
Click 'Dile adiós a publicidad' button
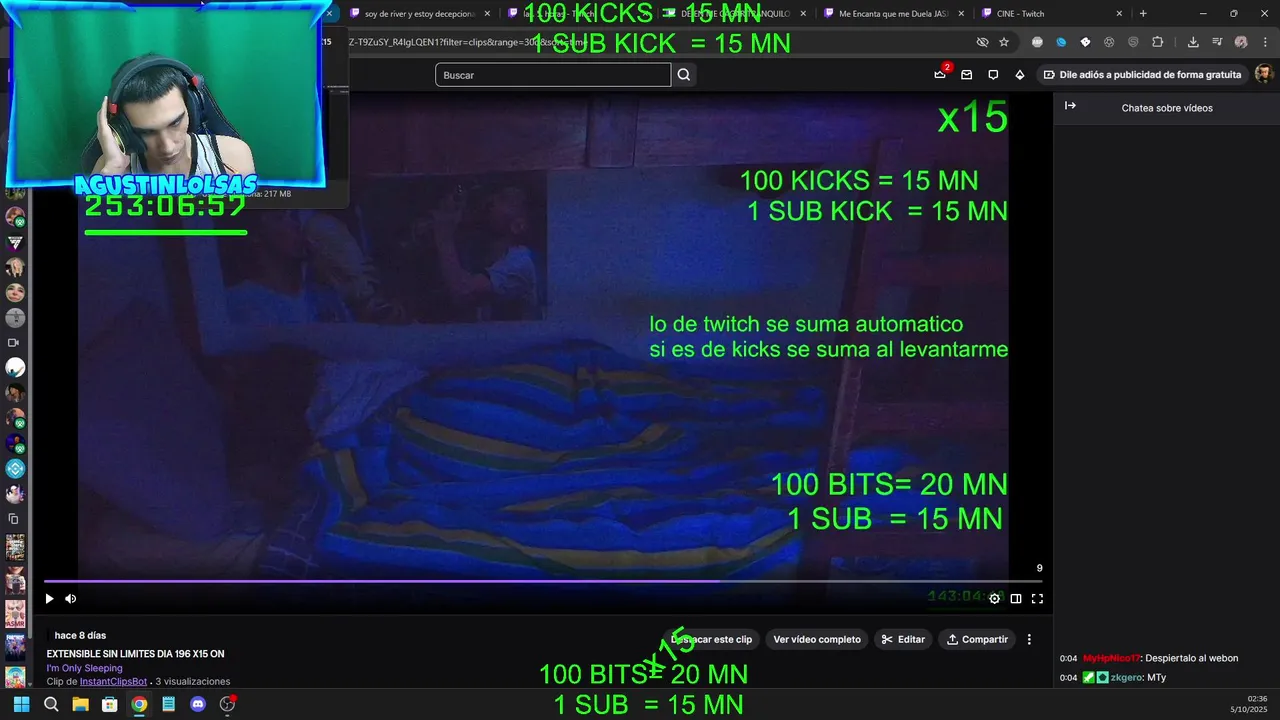(x=1142, y=75)
